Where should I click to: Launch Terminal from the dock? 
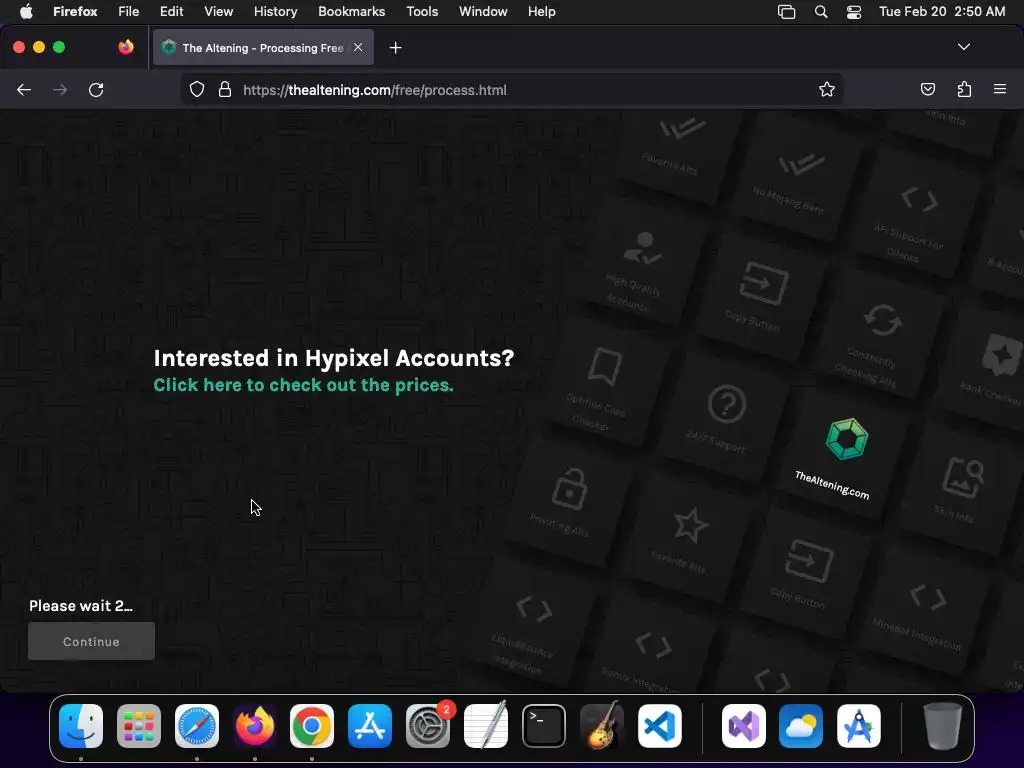(543, 726)
